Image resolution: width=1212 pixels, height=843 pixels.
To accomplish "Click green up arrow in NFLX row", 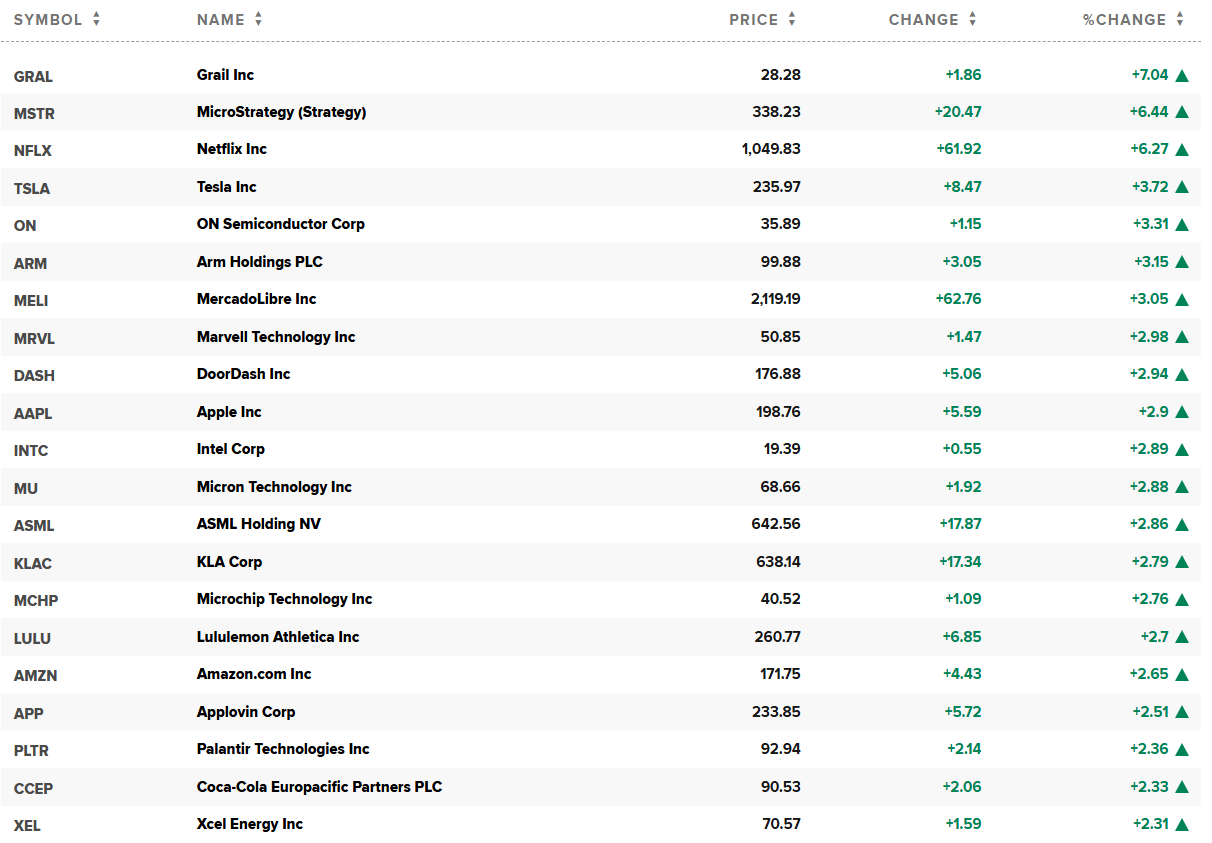I will [1182, 150].
